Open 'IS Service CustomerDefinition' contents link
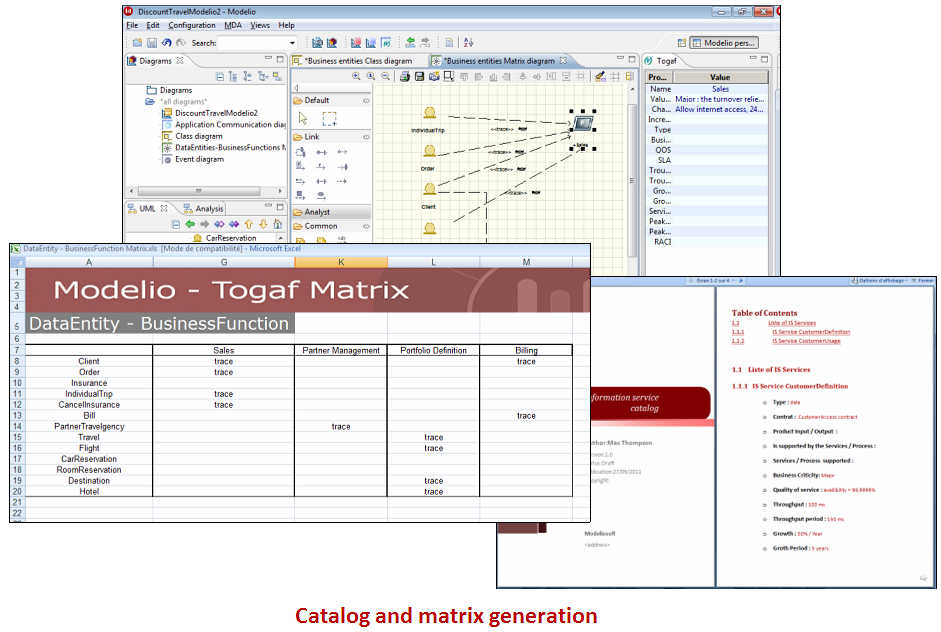 (x=811, y=332)
